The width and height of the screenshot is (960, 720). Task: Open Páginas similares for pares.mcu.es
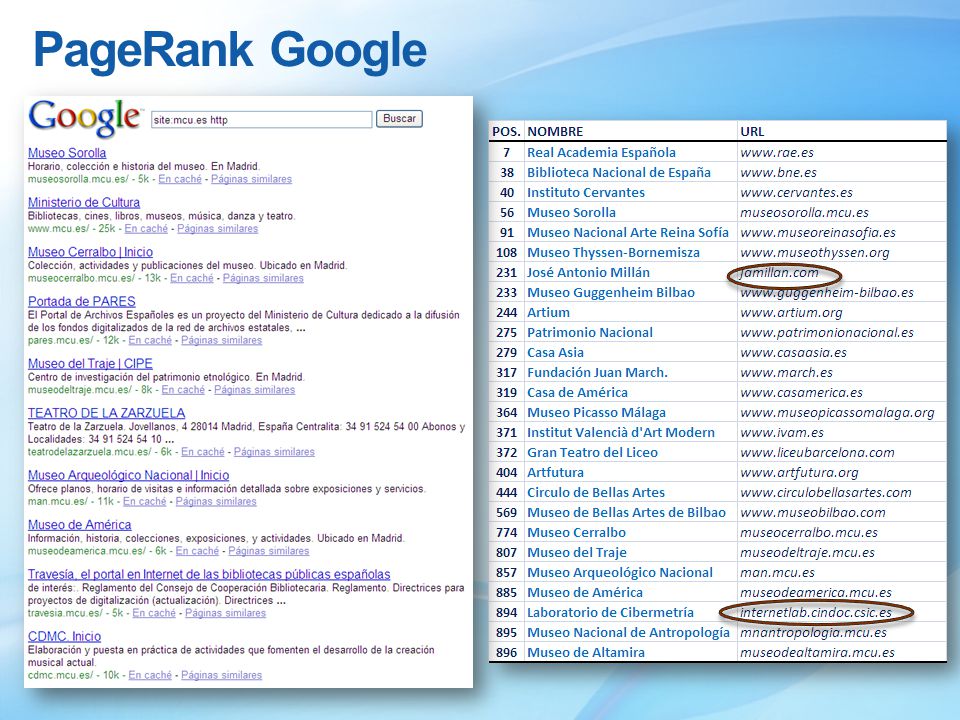pyautogui.click(x=222, y=340)
